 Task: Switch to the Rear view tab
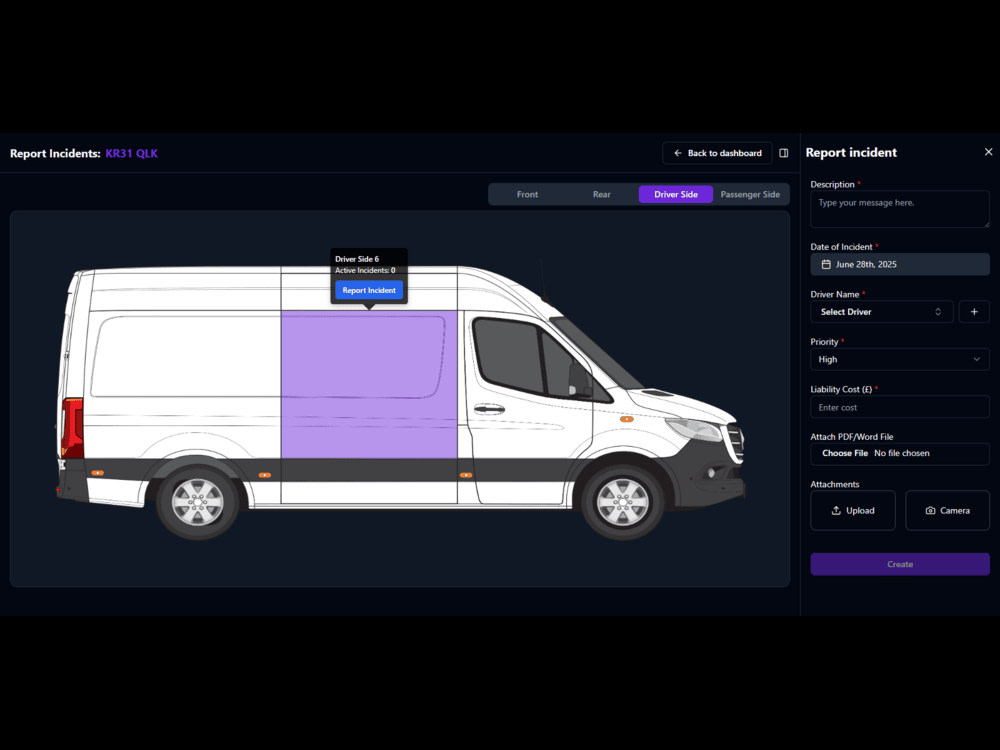601,195
